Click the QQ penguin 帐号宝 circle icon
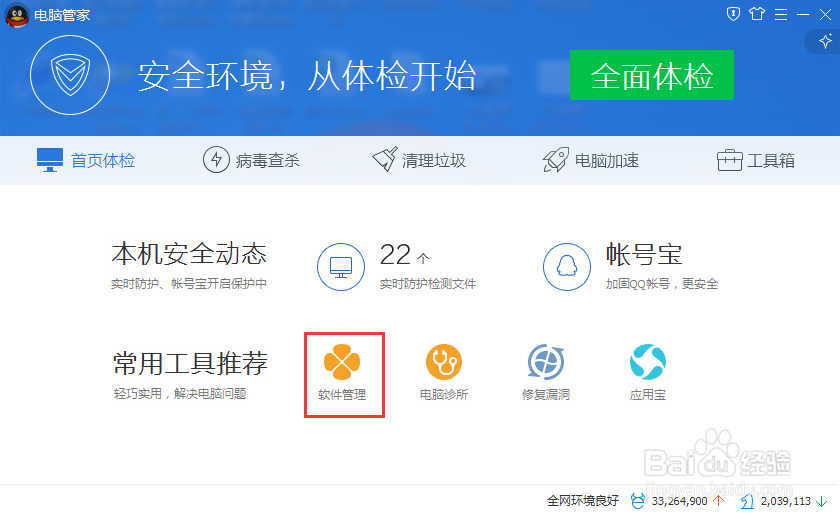This screenshot has width=840, height=519. (567, 267)
